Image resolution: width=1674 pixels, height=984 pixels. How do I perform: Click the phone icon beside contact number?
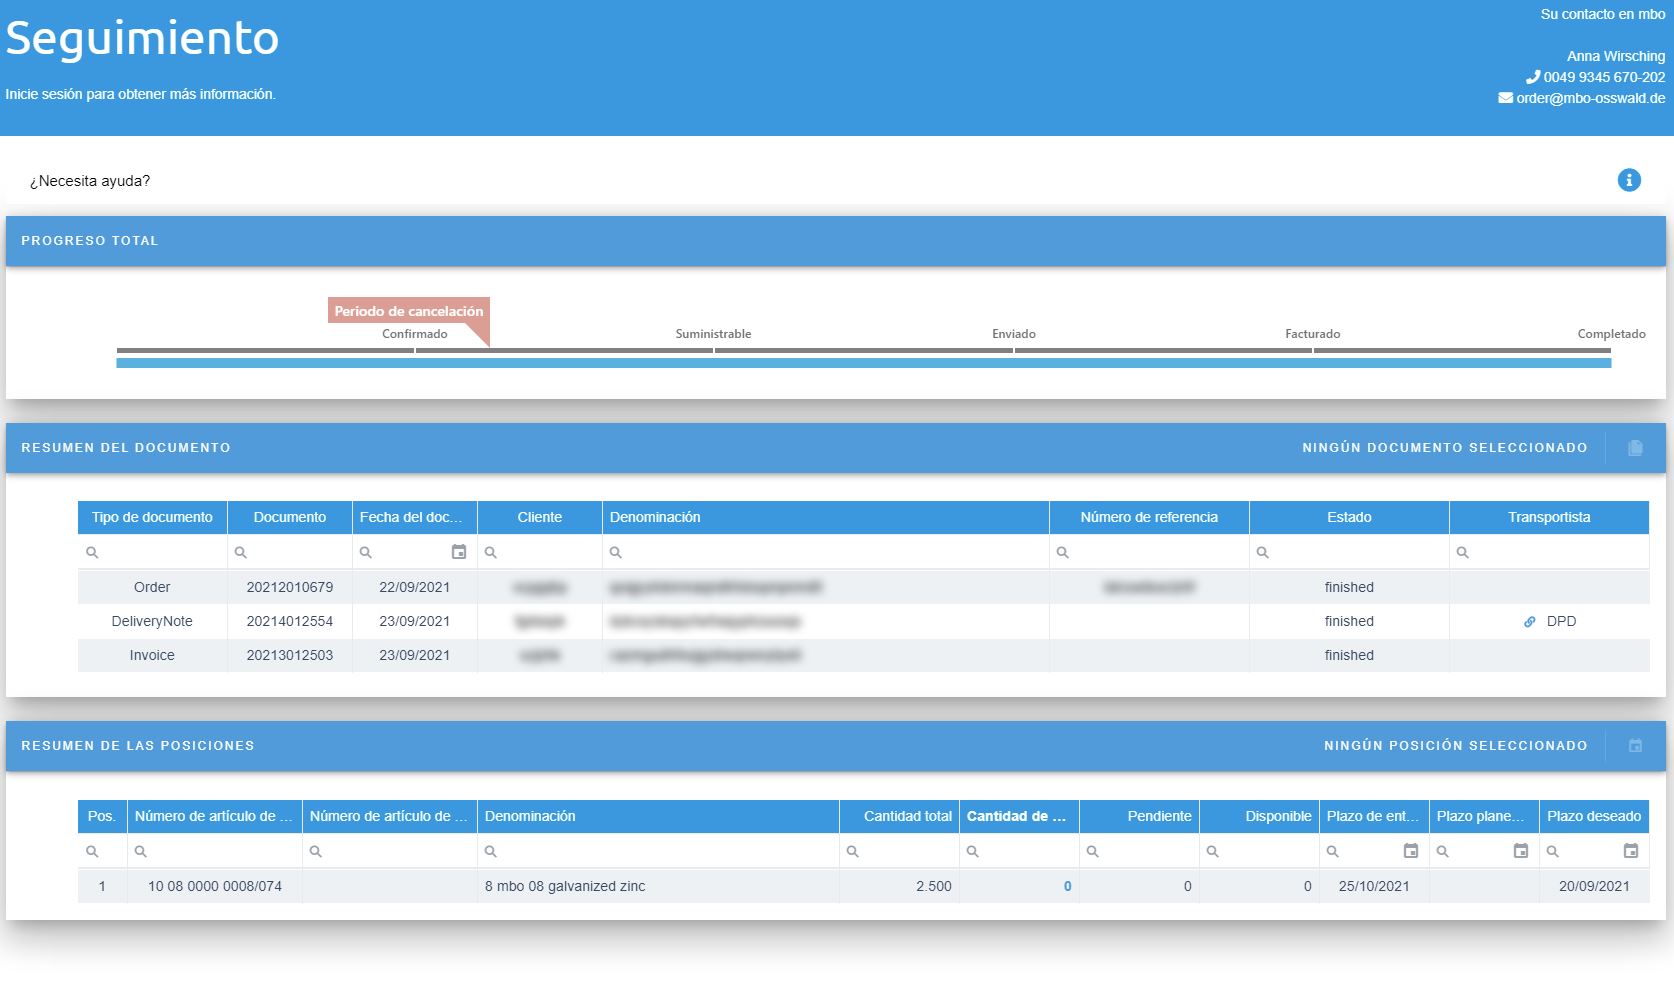click(x=1532, y=77)
